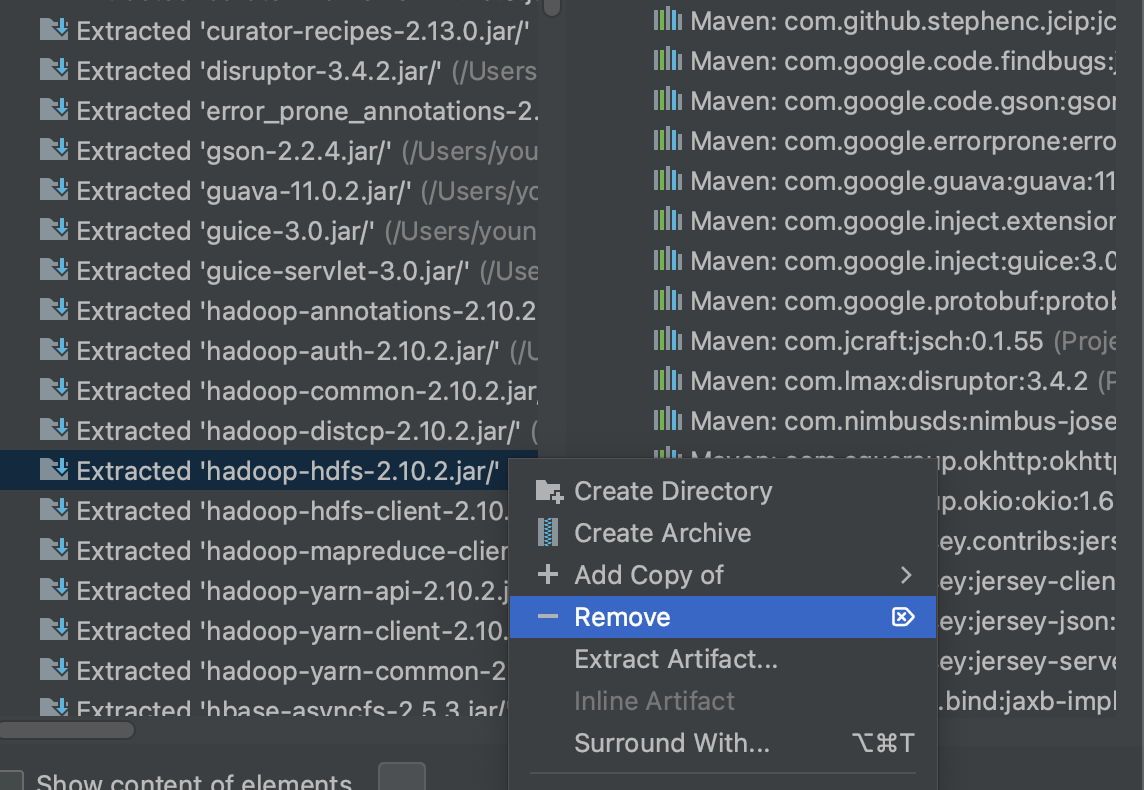Click the extracted icon beside guava-11.0.2.jar

click(x=53, y=191)
